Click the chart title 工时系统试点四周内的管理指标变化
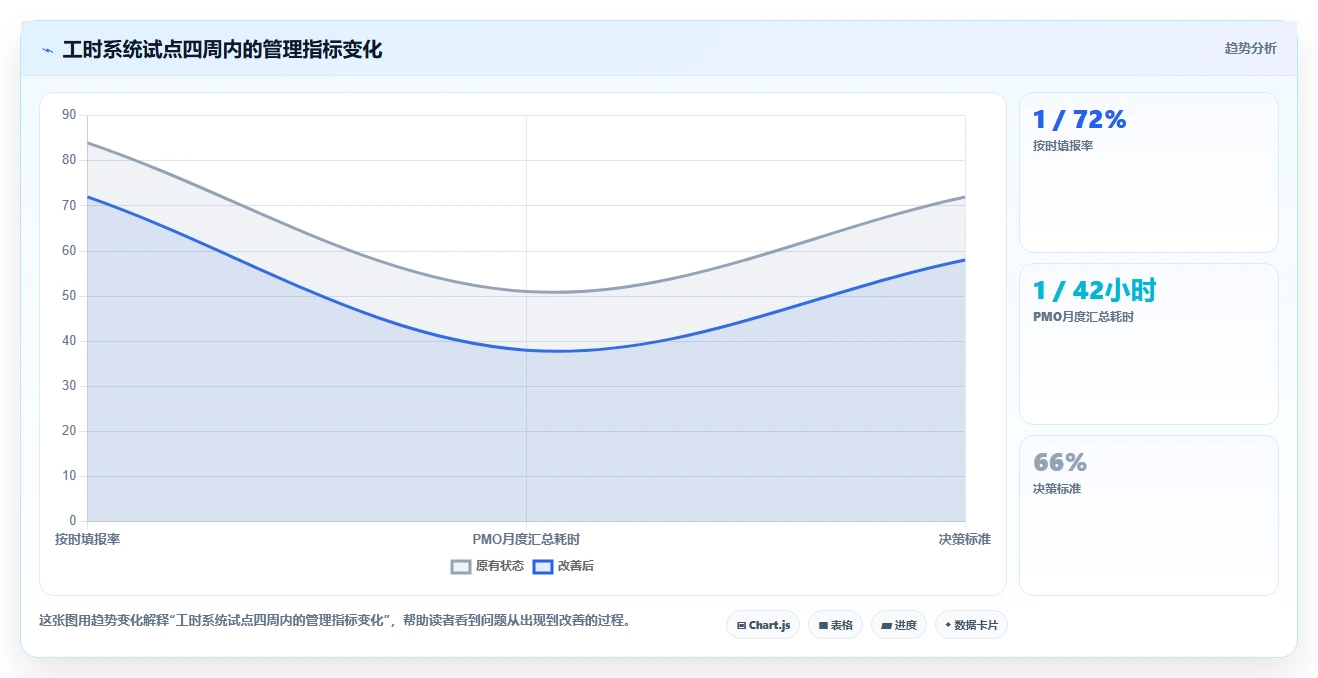Viewport: 1318px width, 678px height. point(222,50)
